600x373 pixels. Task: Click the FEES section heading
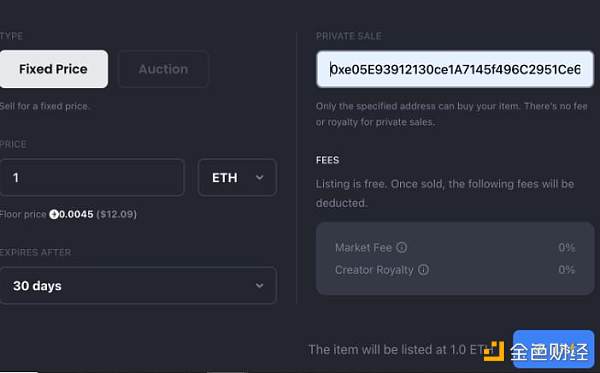[x=328, y=160]
